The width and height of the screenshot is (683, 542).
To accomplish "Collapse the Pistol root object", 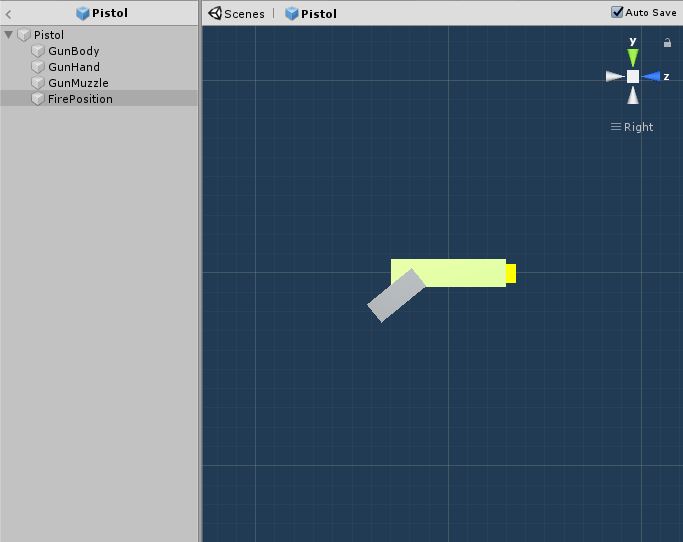I will (x=8, y=34).
